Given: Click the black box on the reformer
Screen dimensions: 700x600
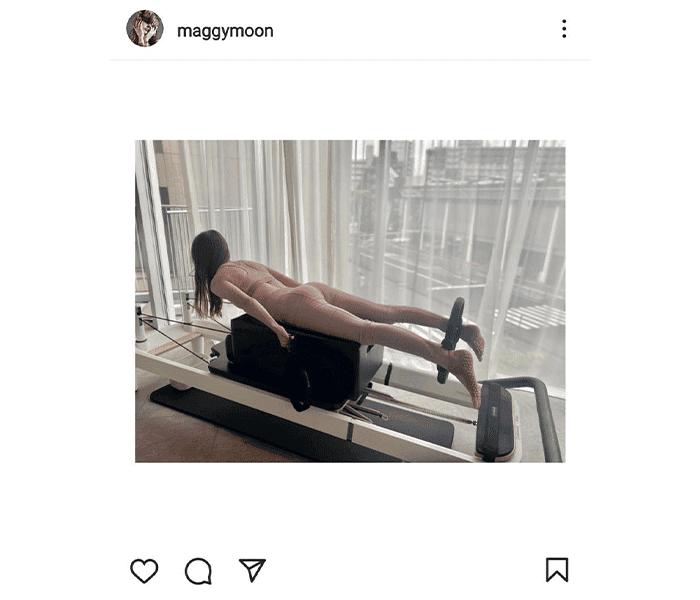Looking at the screenshot, I should coord(304,362).
